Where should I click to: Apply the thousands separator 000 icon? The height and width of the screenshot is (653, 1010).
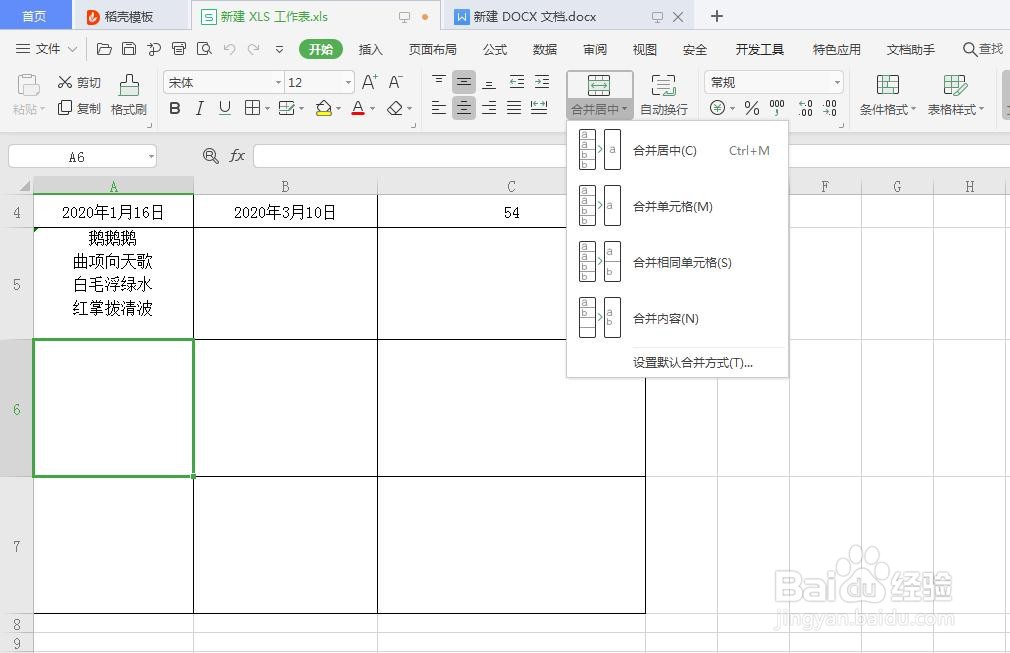point(775,109)
